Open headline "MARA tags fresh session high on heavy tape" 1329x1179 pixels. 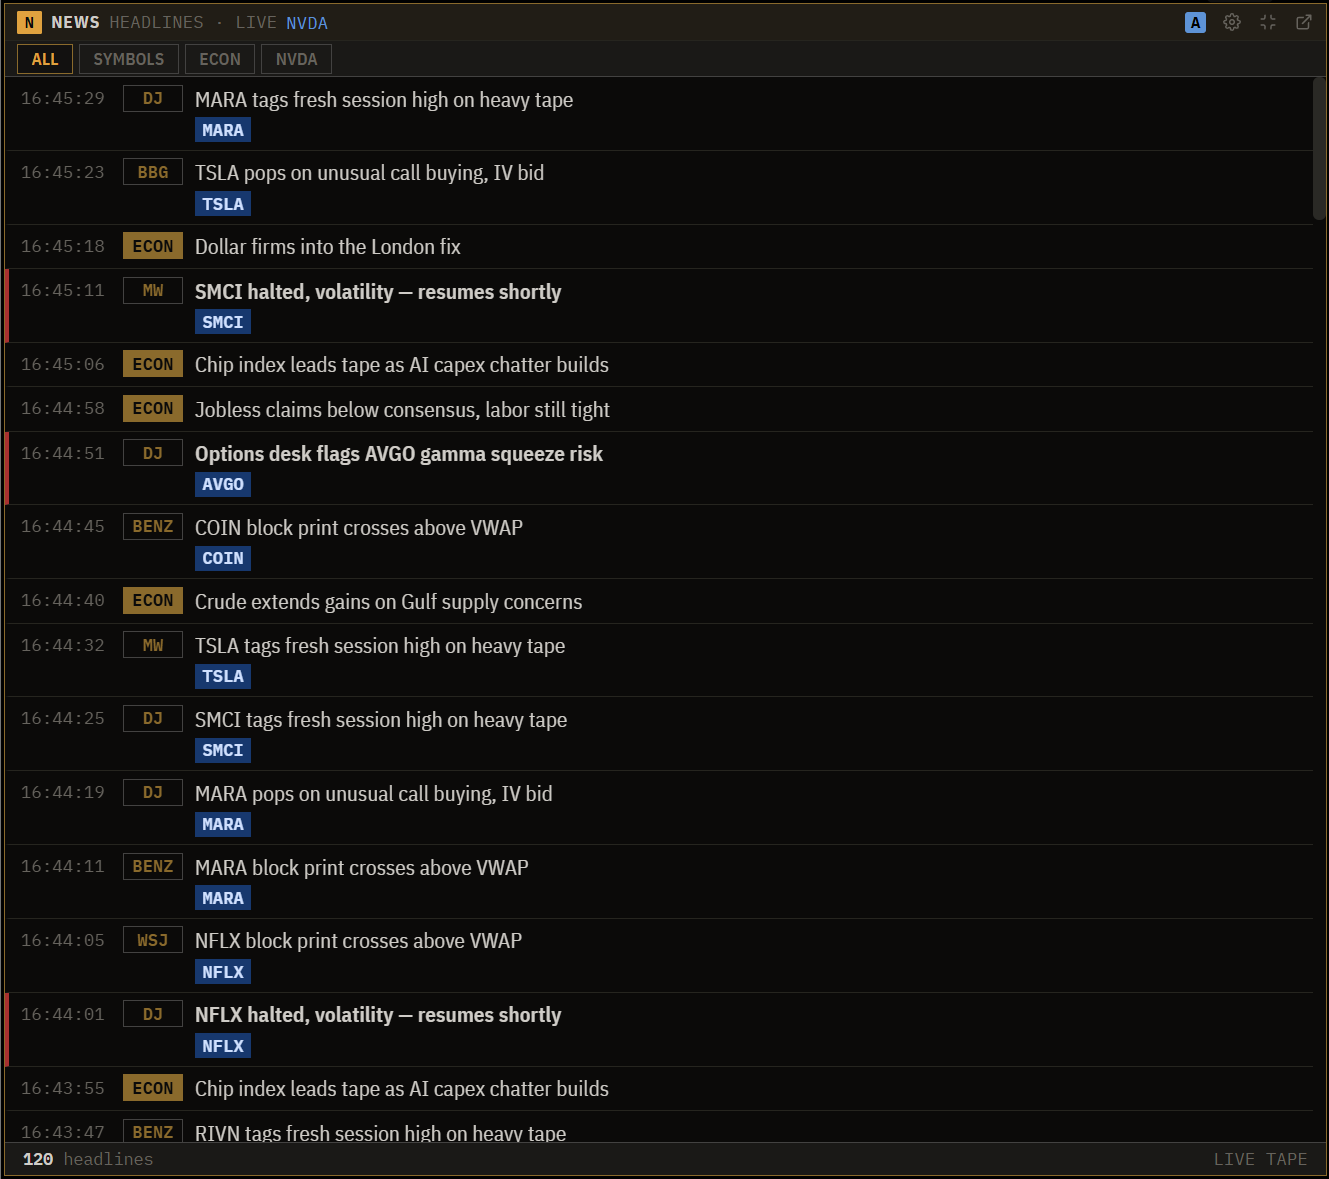(x=384, y=100)
